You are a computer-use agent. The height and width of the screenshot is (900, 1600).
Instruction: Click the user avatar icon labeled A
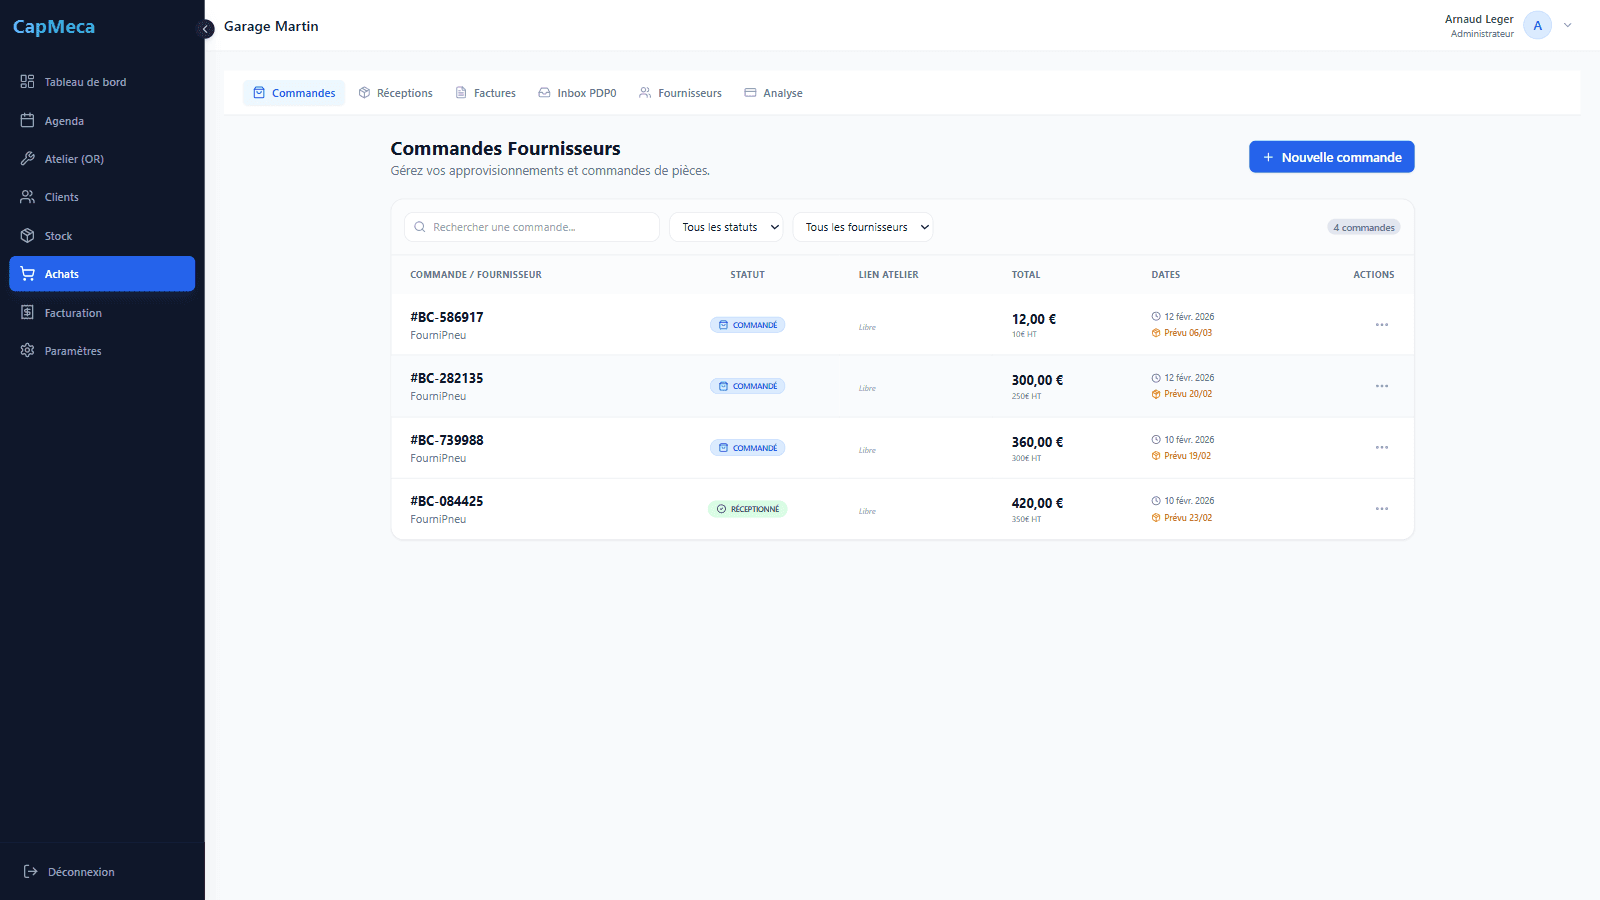click(x=1537, y=26)
